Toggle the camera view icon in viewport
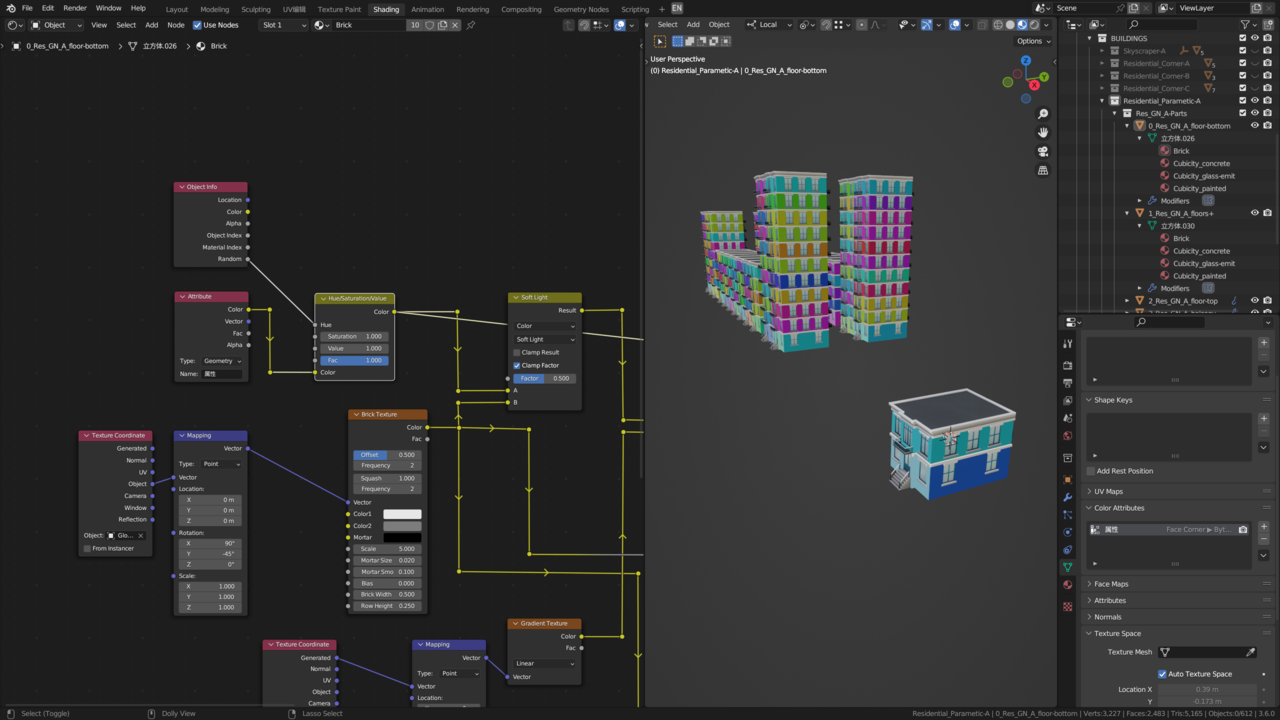1280x720 pixels. 1043,151
